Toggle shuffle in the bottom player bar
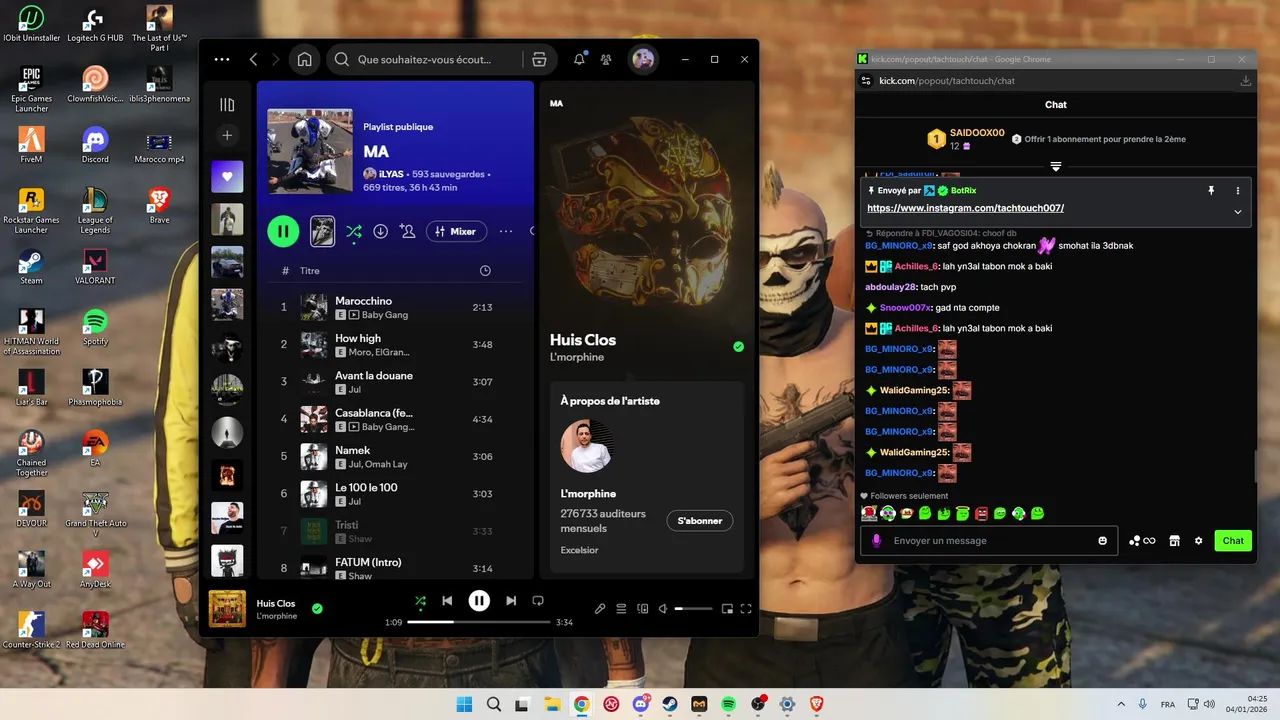 coord(421,600)
